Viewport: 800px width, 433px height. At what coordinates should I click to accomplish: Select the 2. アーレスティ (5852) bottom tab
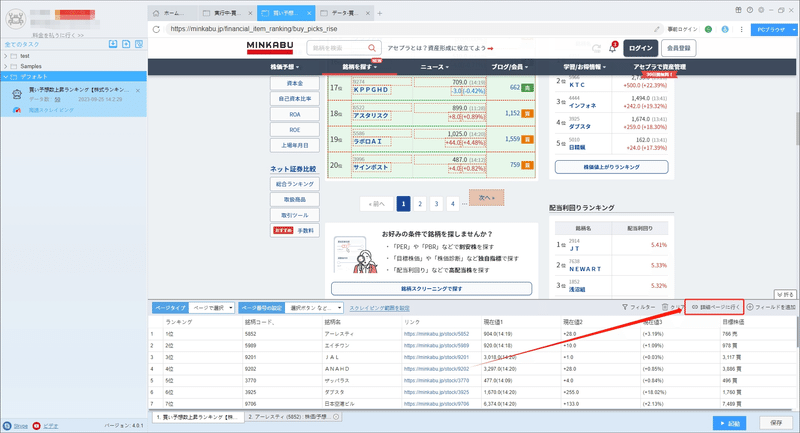294,417
